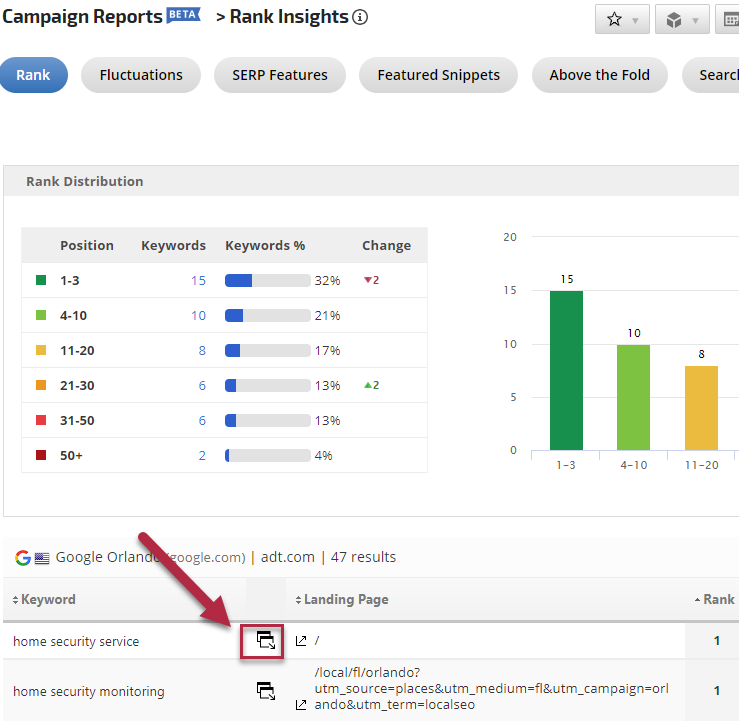Sort the table by Rank column
Image resolution: width=739 pixels, height=721 pixels.
pos(714,599)
